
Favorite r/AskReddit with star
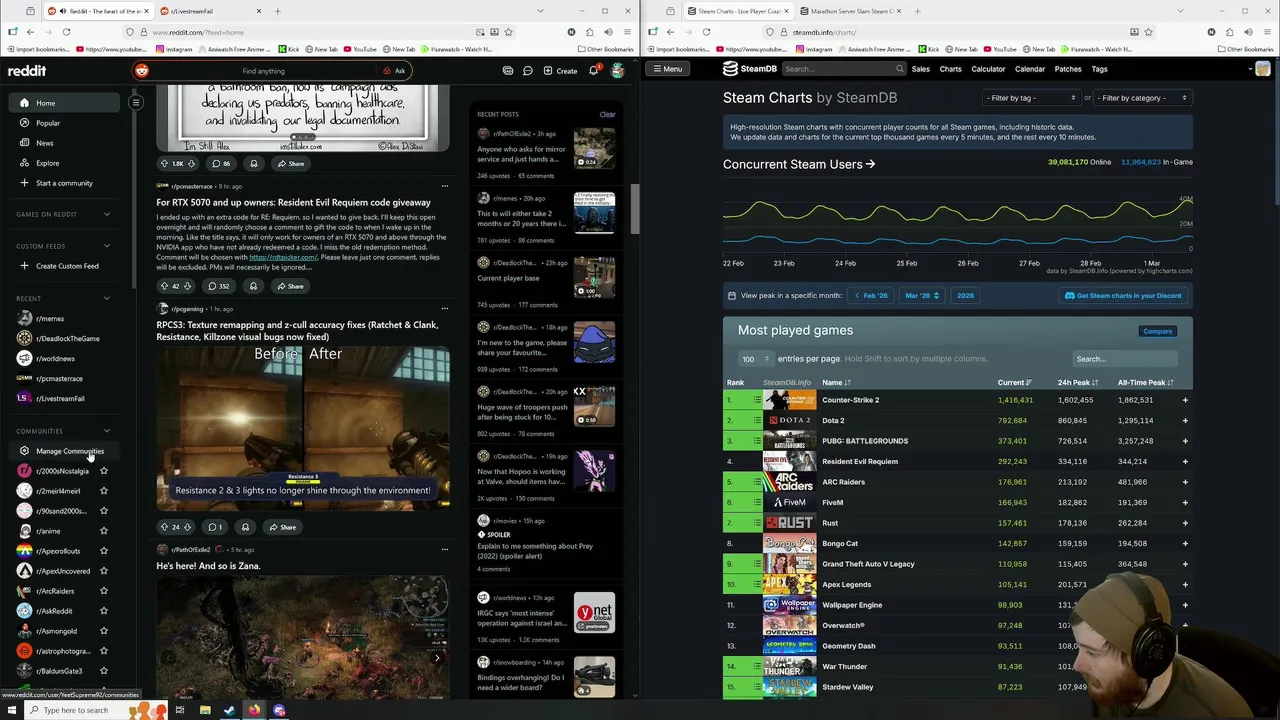(103, 611)
